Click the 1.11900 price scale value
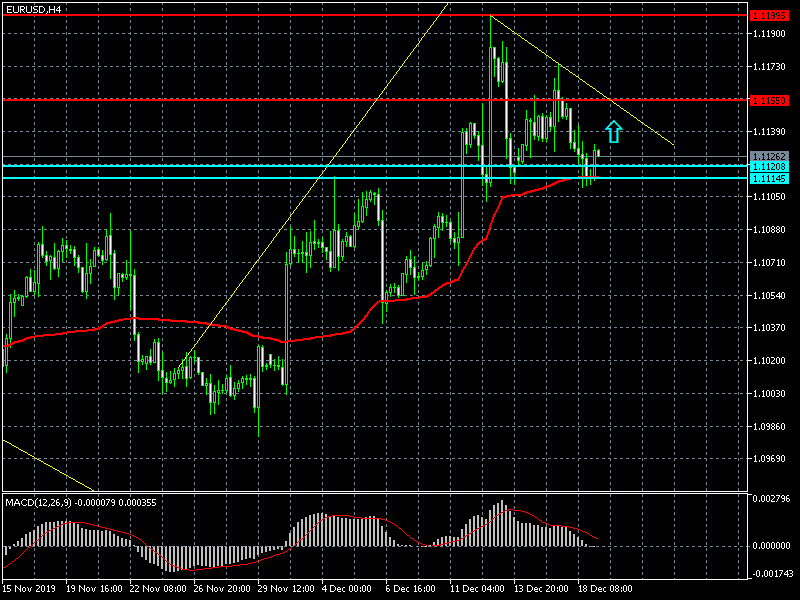The width and height of the screenshot is (800, 600). tap(769, 34)
